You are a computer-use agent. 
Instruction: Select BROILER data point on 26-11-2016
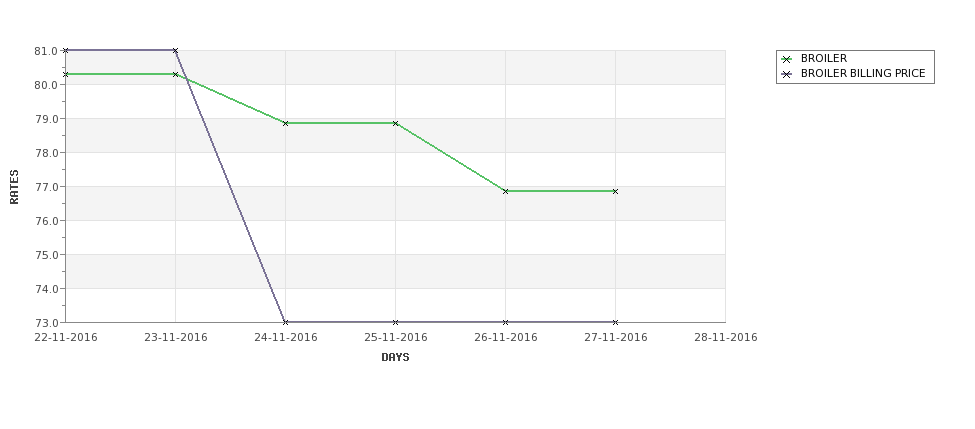(x=506, y=191)
